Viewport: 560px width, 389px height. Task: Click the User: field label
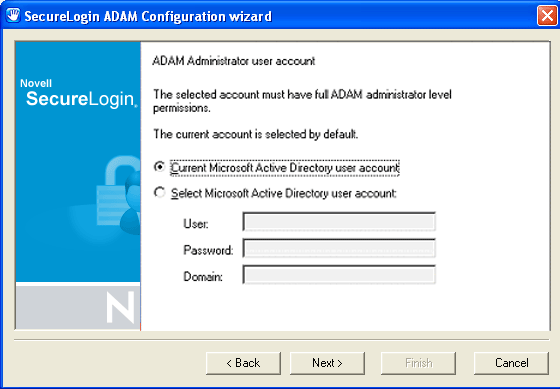(196, 224)
